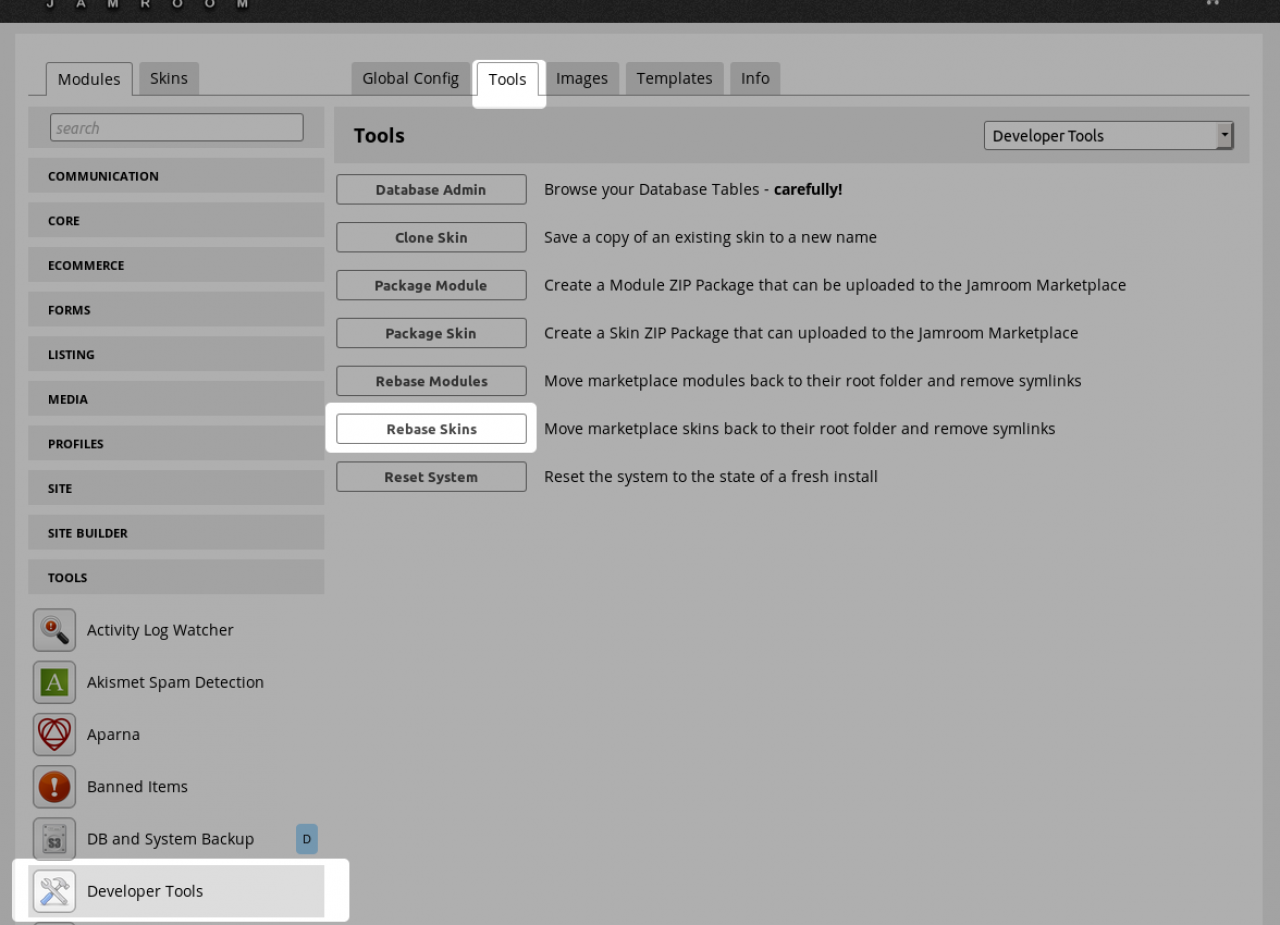1280x925 pixels.
Task: Select DB and System Backup module name
Action: [170, 839]
